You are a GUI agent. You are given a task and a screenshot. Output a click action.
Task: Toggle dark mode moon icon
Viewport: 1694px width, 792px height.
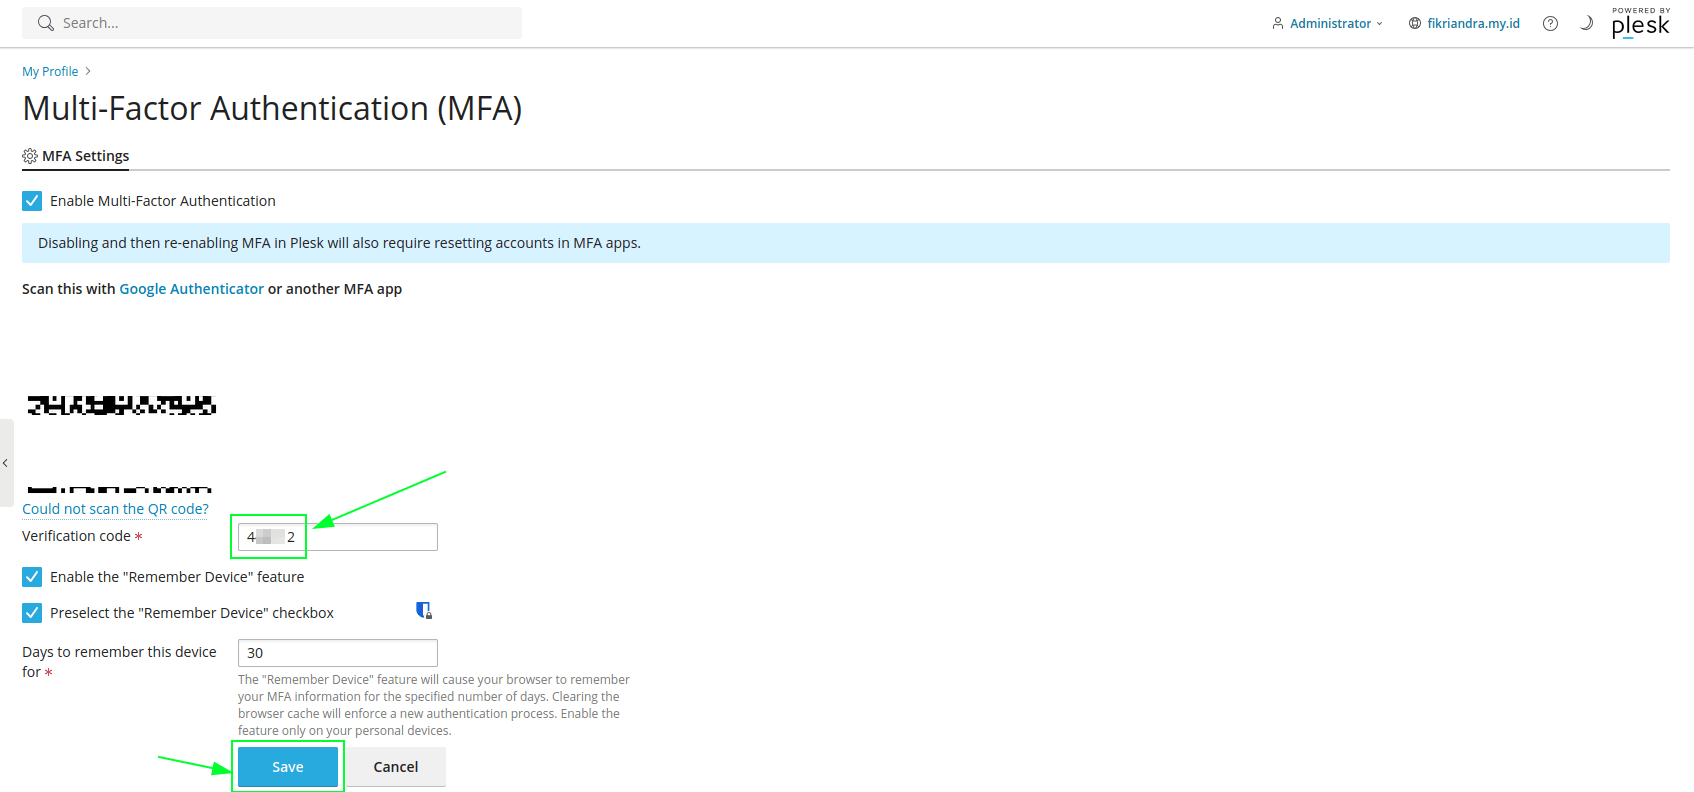pyautogui.click(x=1586, y=23)
